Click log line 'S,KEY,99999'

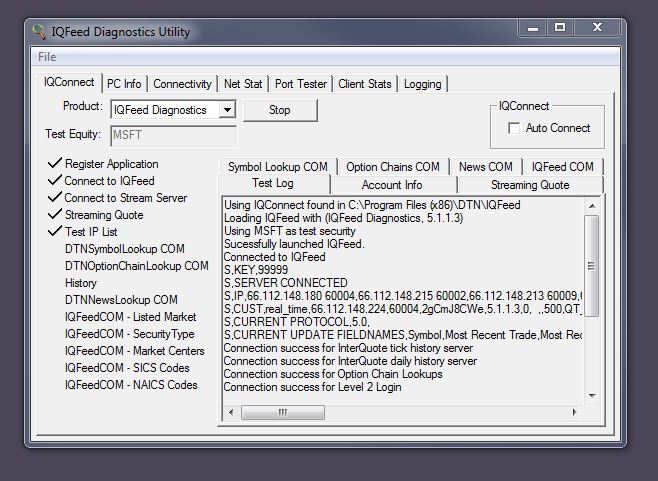click(x=256, y=270)
